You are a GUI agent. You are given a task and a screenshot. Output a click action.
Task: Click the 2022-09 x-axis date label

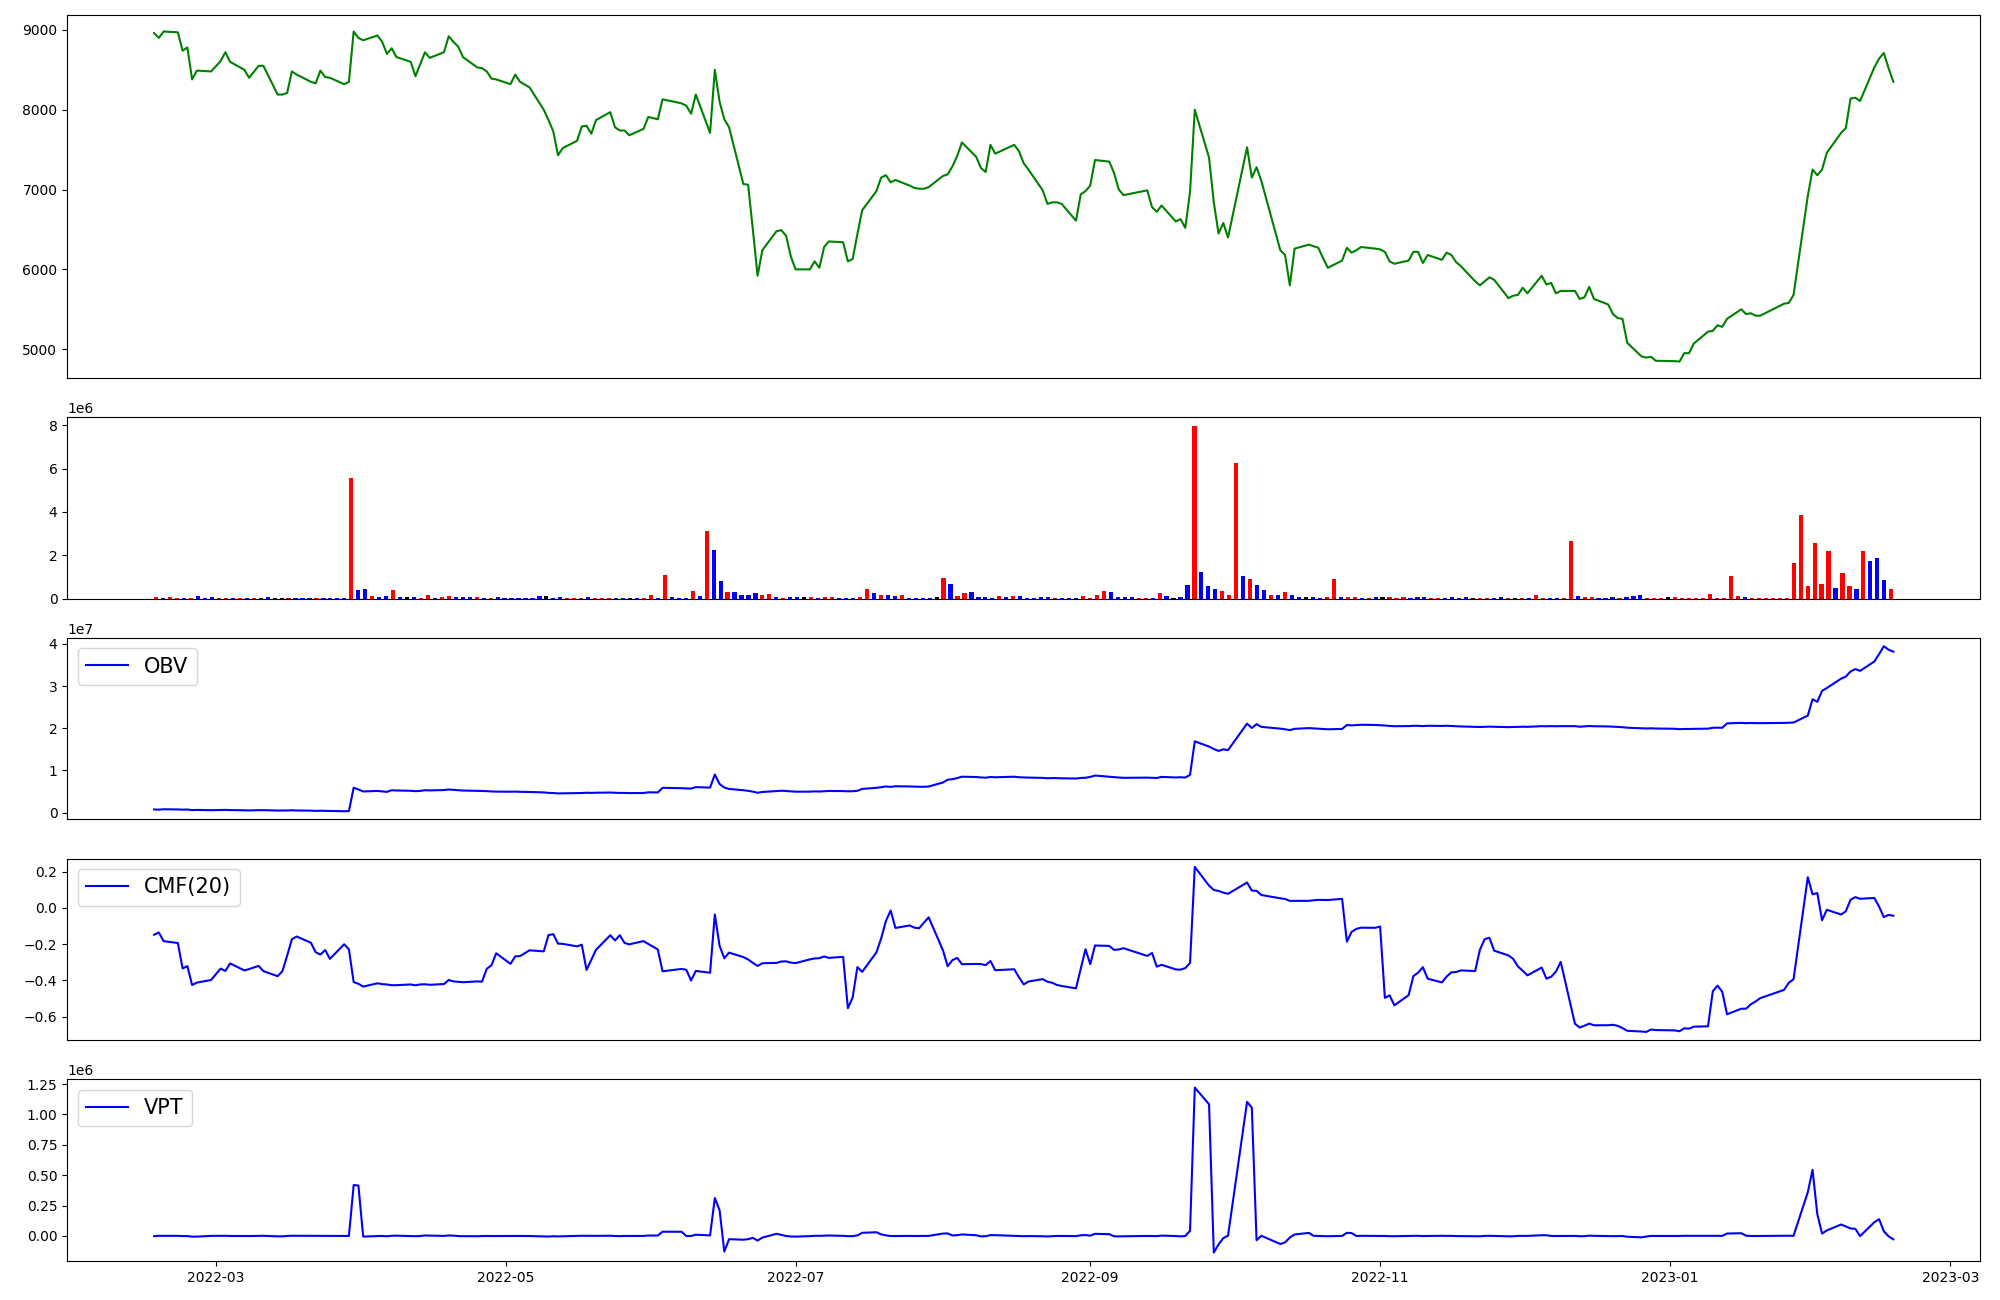tap(1089, 1276)
